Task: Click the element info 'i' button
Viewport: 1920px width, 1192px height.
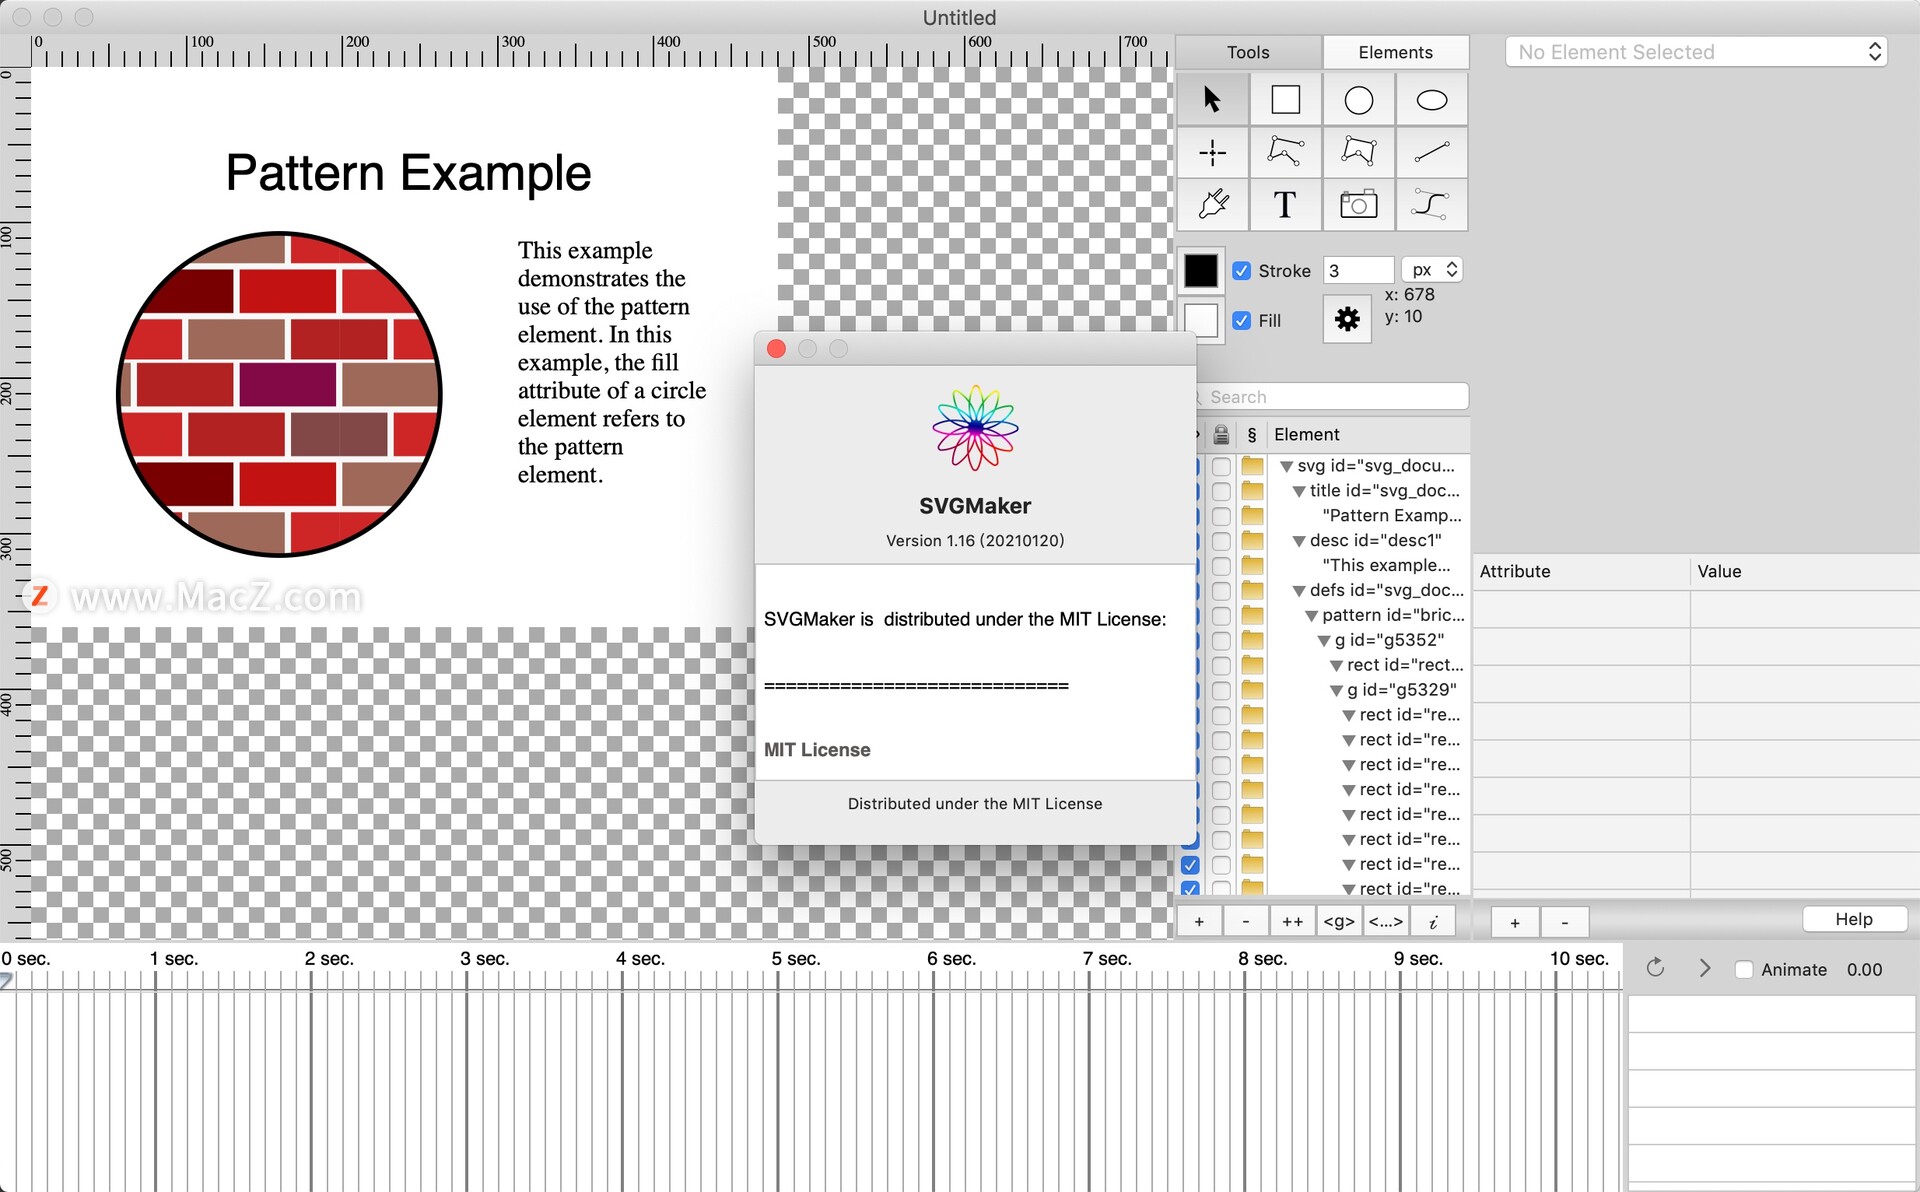Action: (x=1432, y=921)
